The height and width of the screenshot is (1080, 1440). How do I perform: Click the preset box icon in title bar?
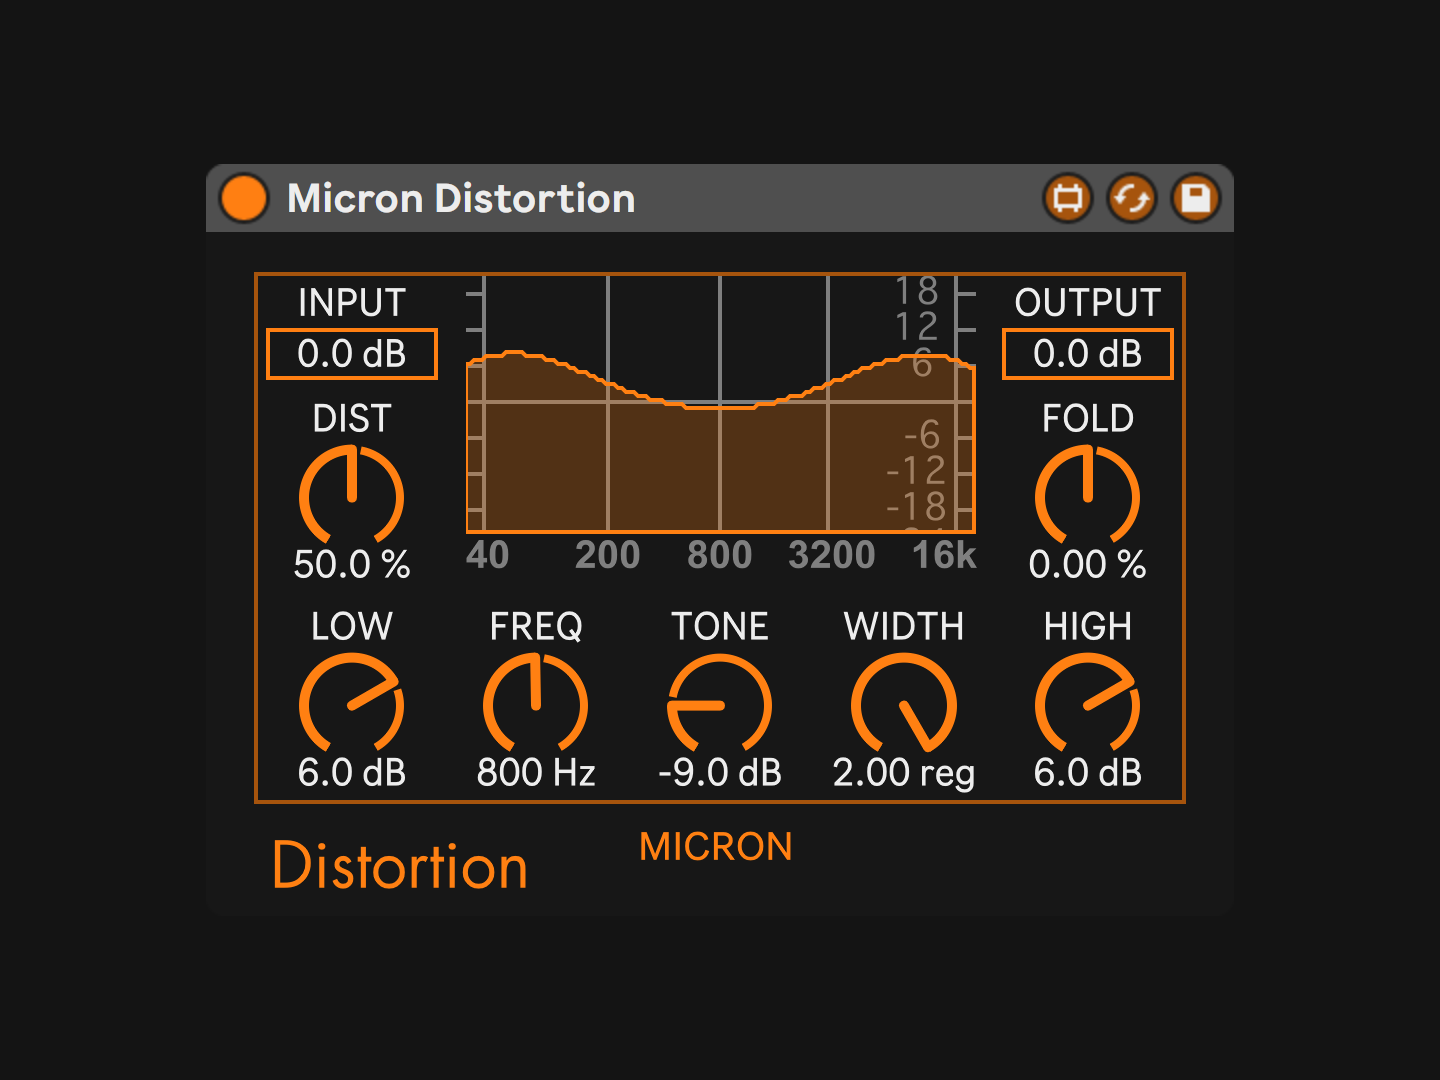coord(1068,198)
